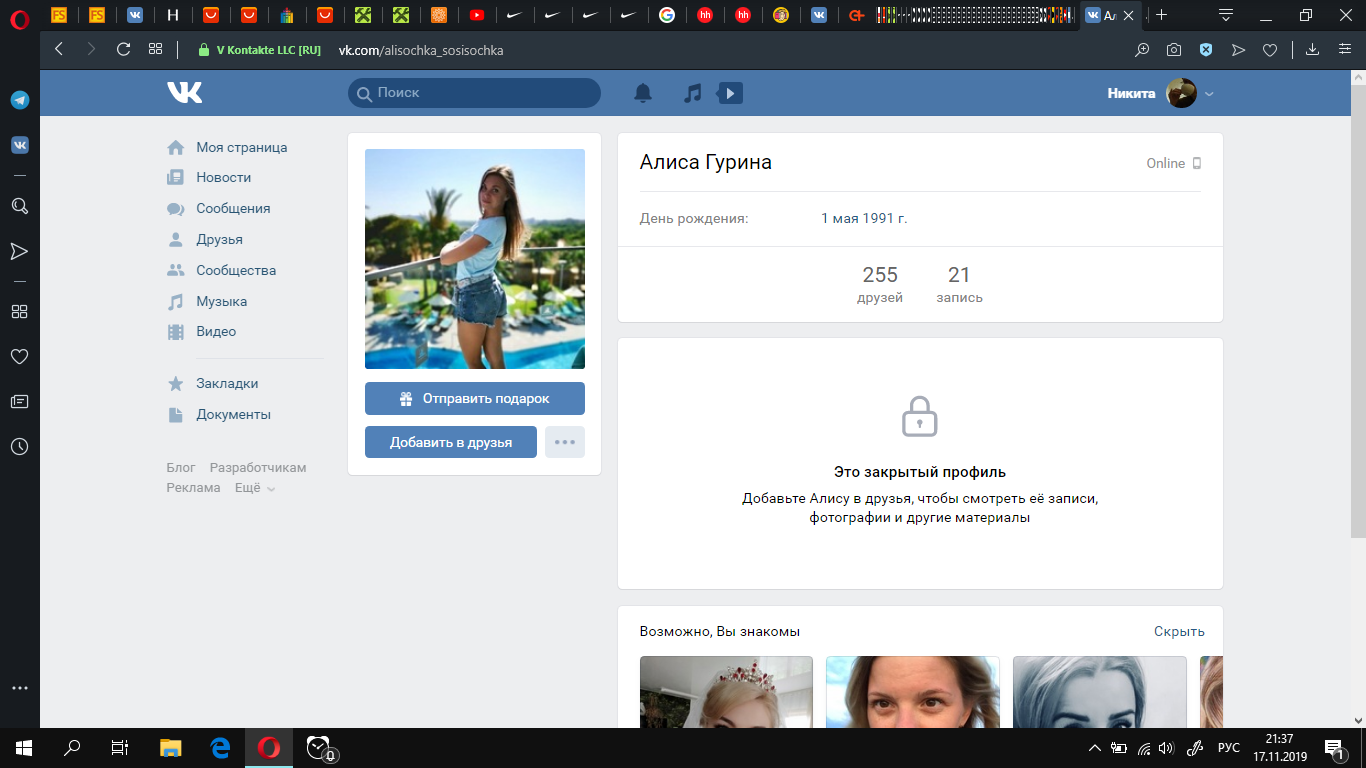Open Telegram in Opera sidebar
Screen dimensions: 1366x768
[x=19, y=100]
